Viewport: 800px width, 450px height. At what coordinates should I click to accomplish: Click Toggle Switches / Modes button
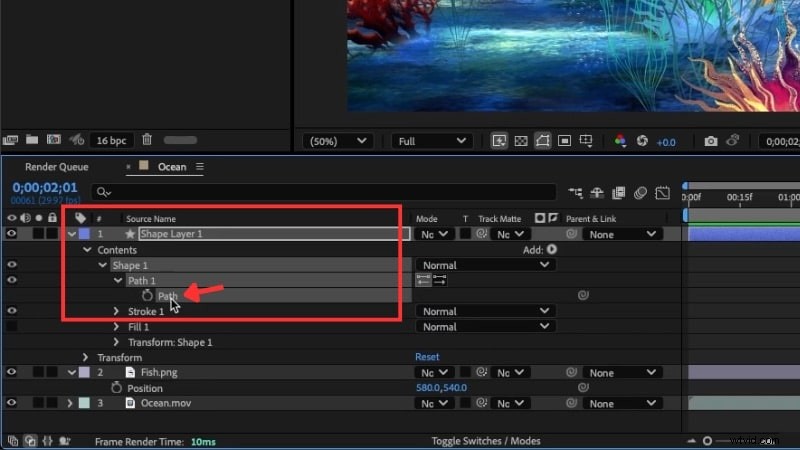click(486, 441)
